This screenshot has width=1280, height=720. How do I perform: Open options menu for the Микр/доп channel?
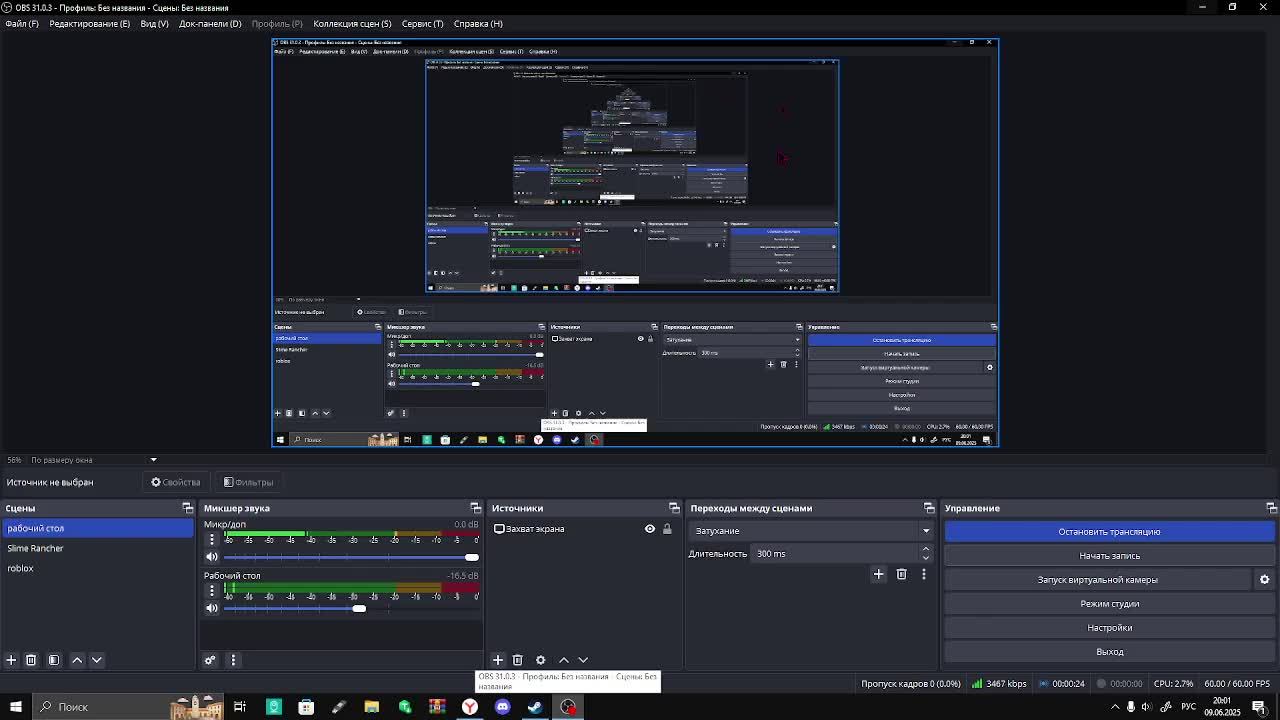point(211,539)
